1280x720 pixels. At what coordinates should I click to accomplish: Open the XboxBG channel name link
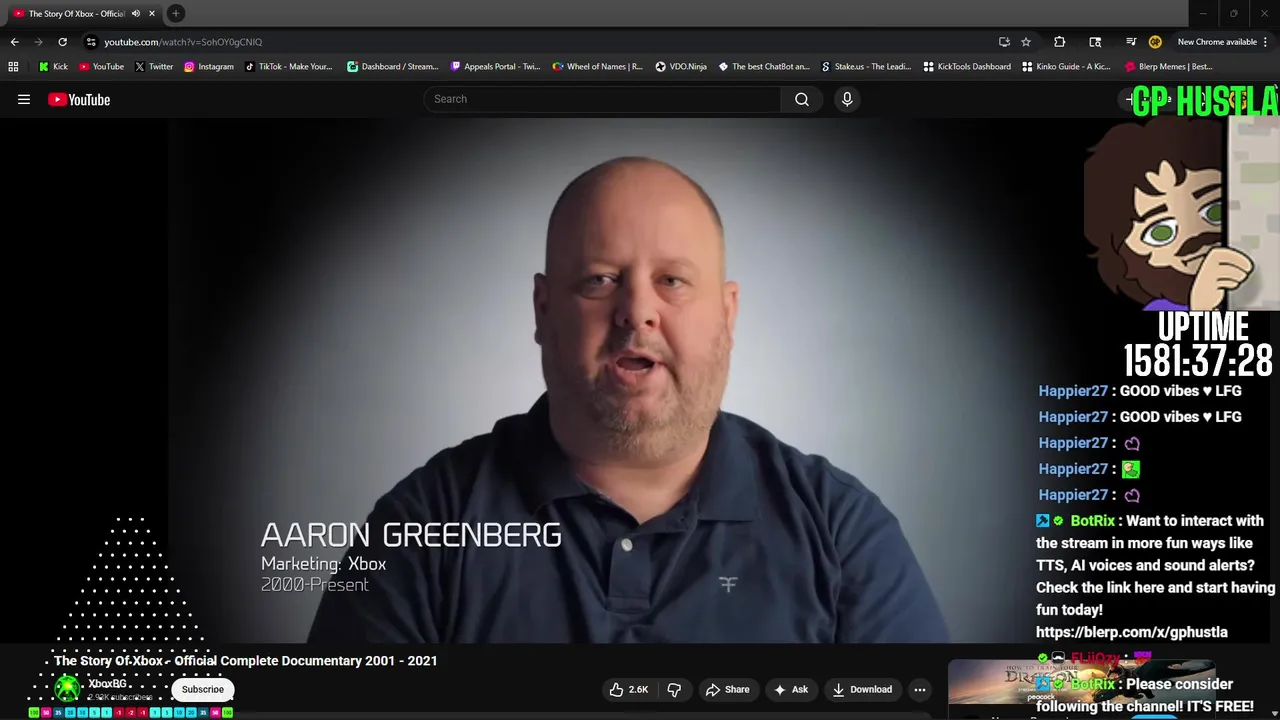(x=107, y=684)
